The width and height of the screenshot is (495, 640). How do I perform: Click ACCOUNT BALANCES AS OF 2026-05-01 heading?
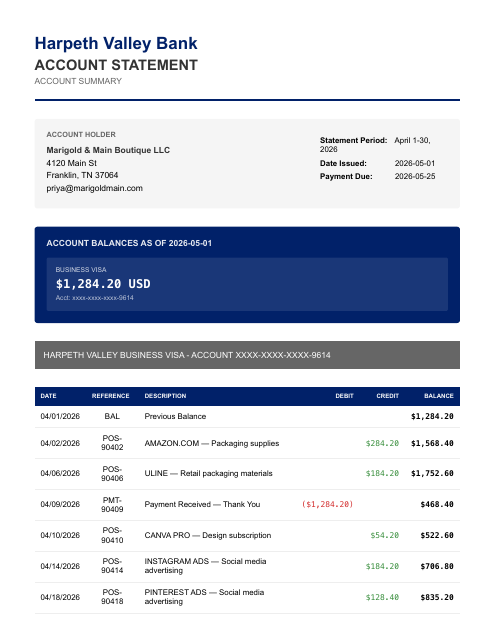coord(129,243)
